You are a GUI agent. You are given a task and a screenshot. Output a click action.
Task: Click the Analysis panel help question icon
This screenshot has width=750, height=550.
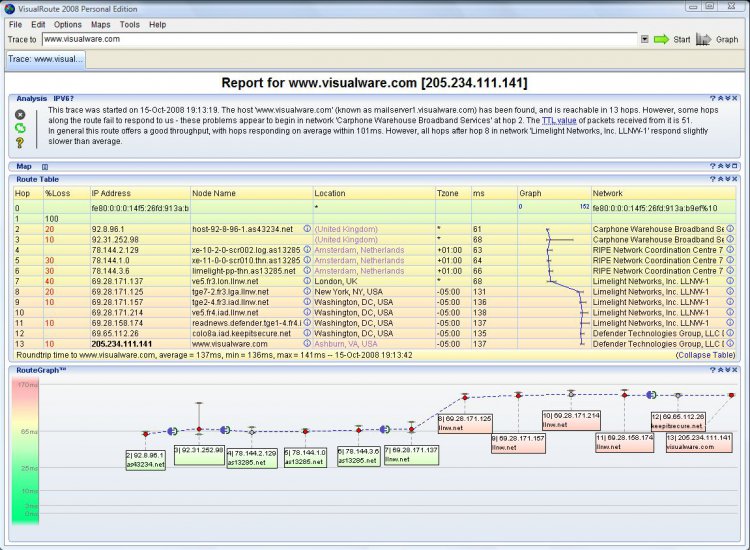click(712, 99)
